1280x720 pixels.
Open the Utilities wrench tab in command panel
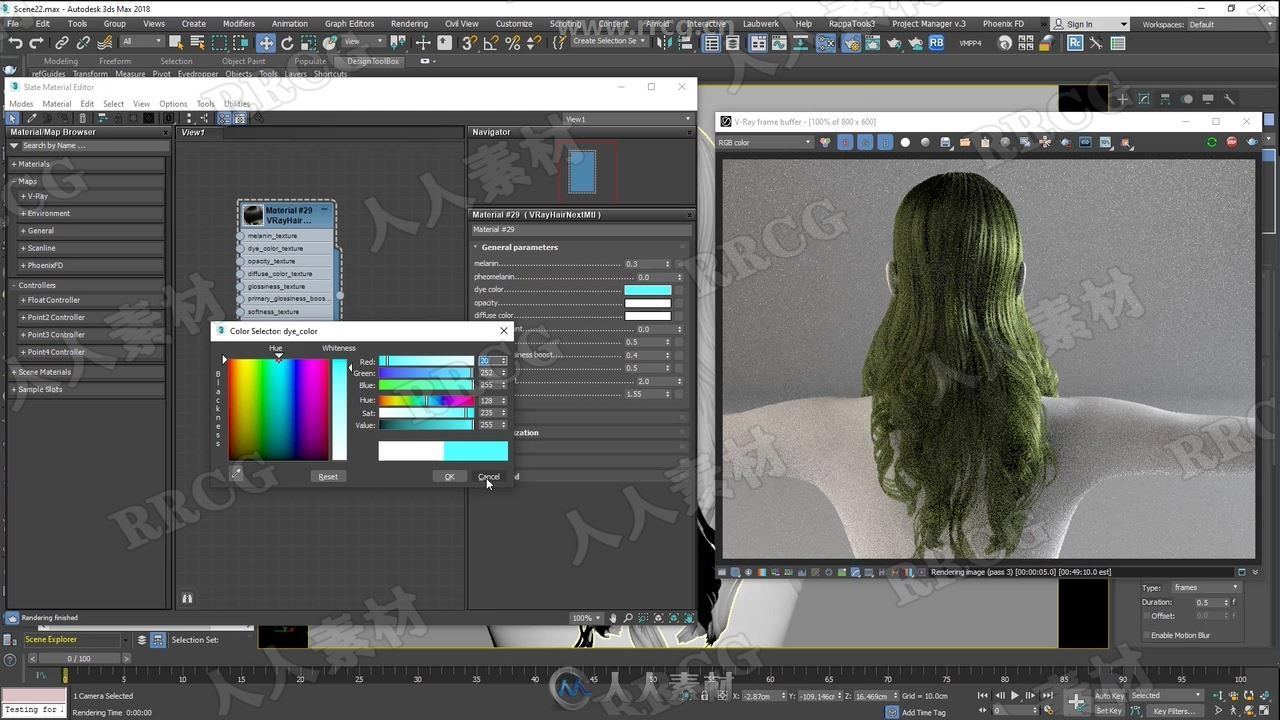(x=1230, y=99)
